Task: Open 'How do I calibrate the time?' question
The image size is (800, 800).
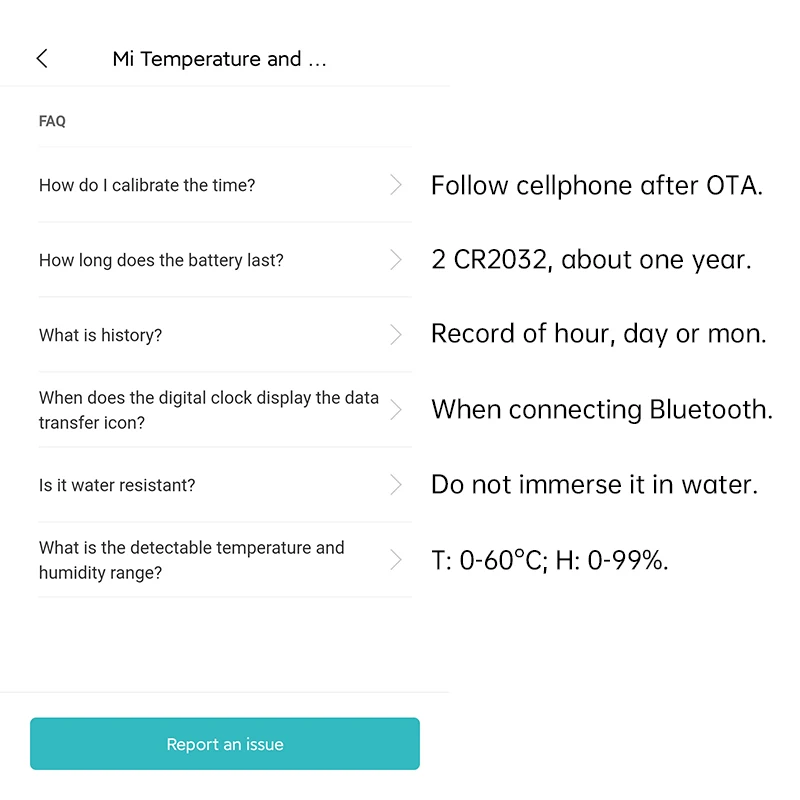Action: tap(148, 185)
